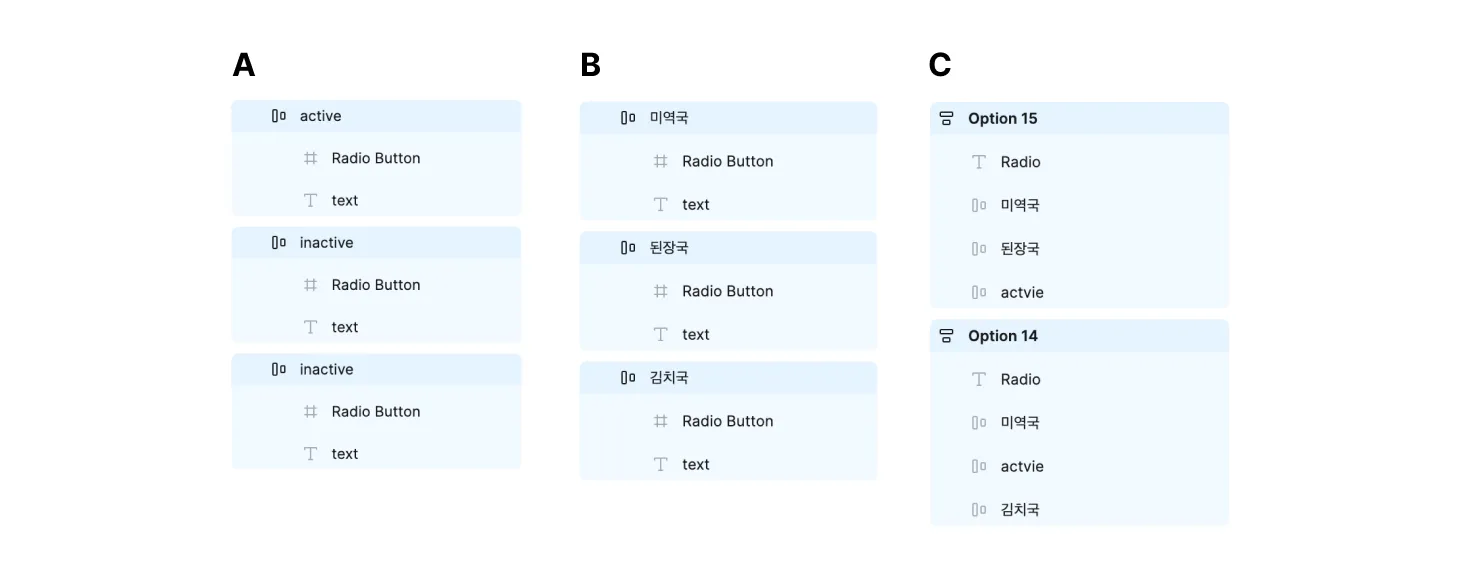1470x582 pixels.
Task: Click the component set icon beside "Option 14"
Action: click(x=946, y=336)
